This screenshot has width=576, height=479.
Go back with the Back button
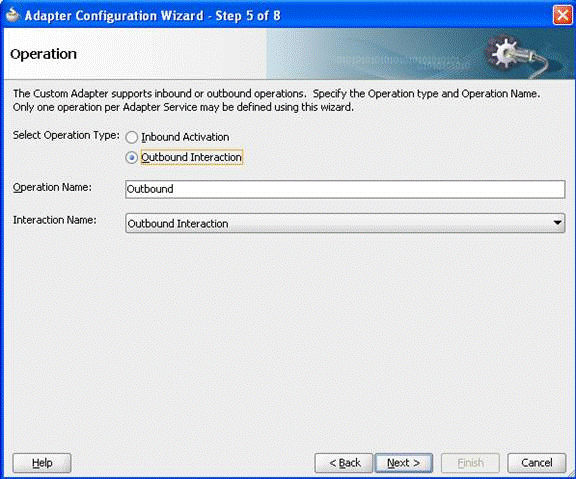pos(344,463)
